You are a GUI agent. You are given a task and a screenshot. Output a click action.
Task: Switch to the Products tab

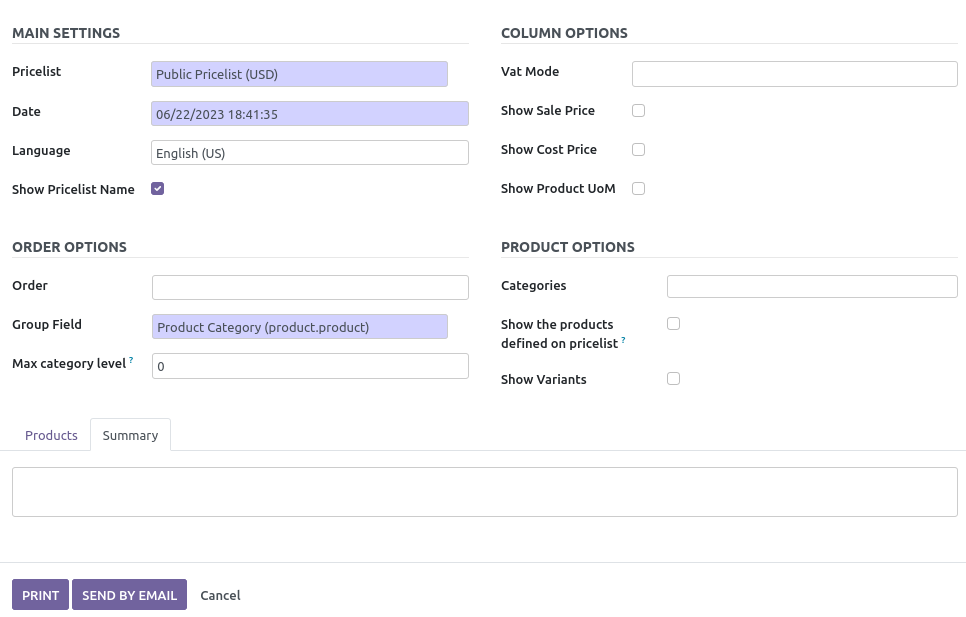tap(51, 435)
